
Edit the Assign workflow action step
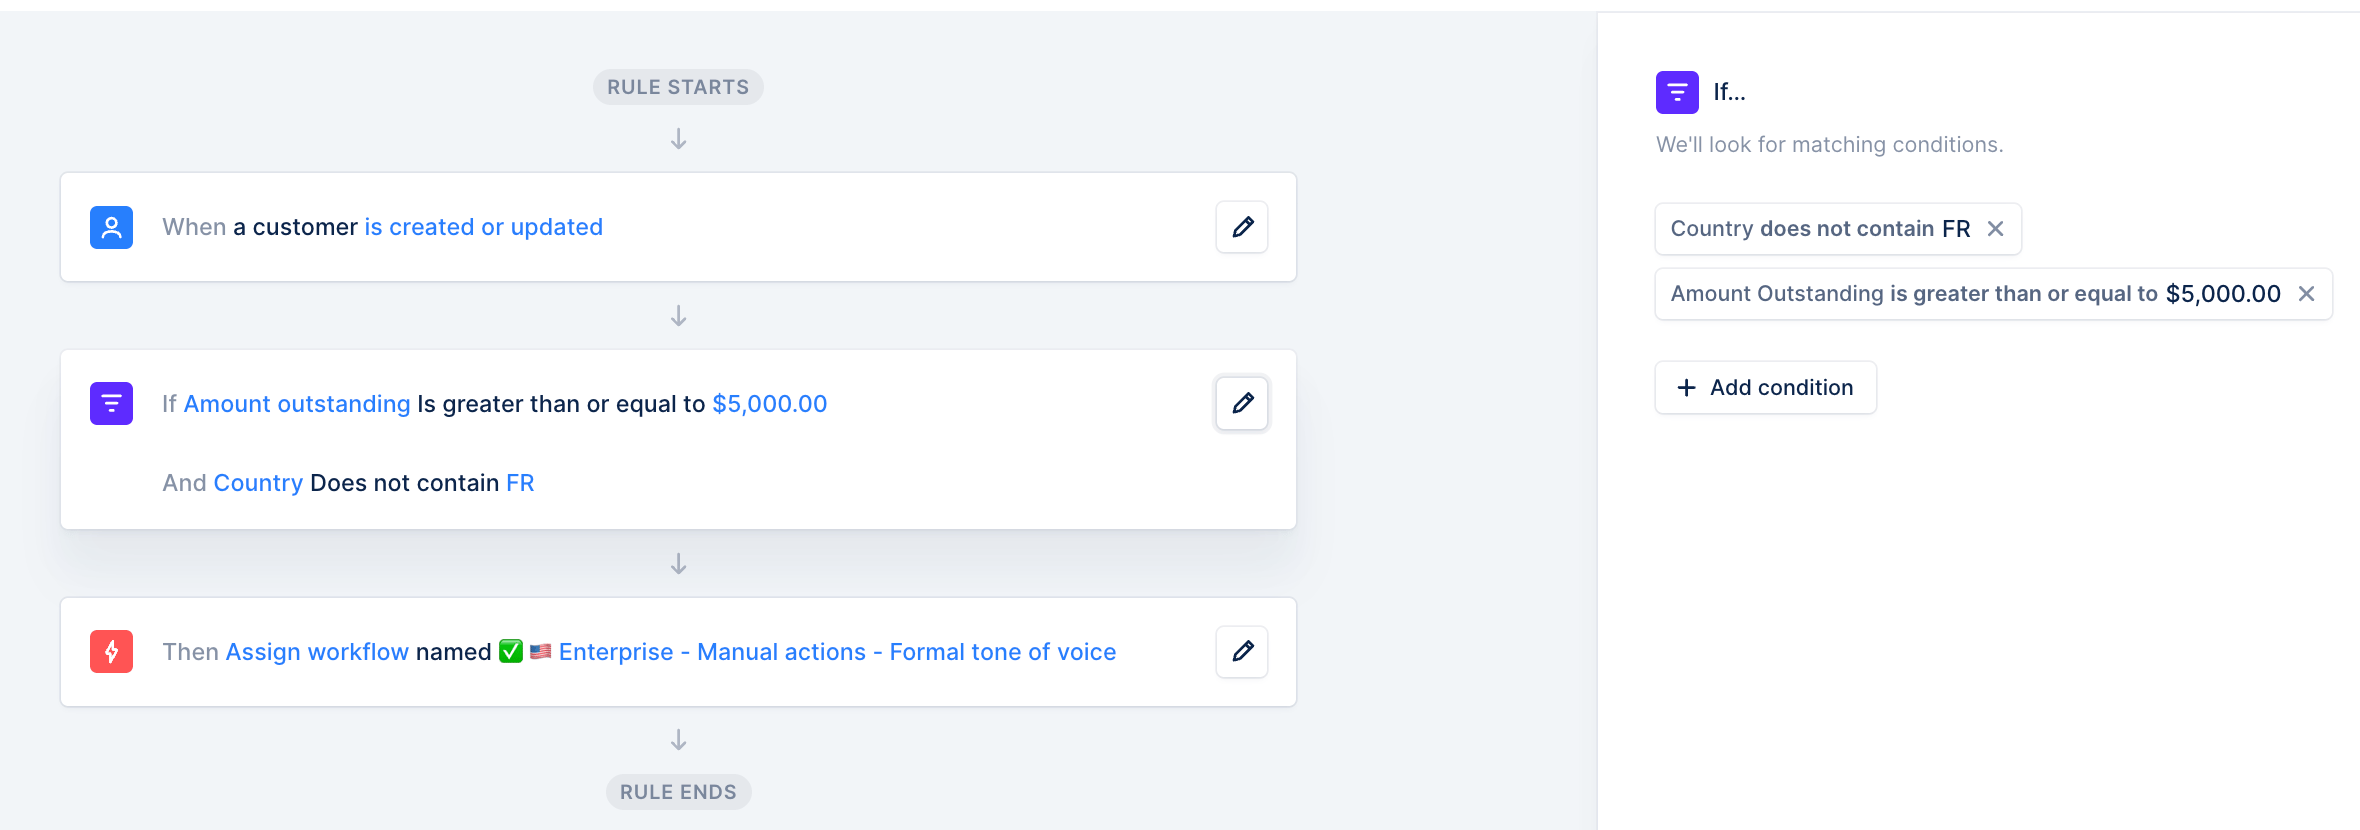click(x=1242, y=651)
